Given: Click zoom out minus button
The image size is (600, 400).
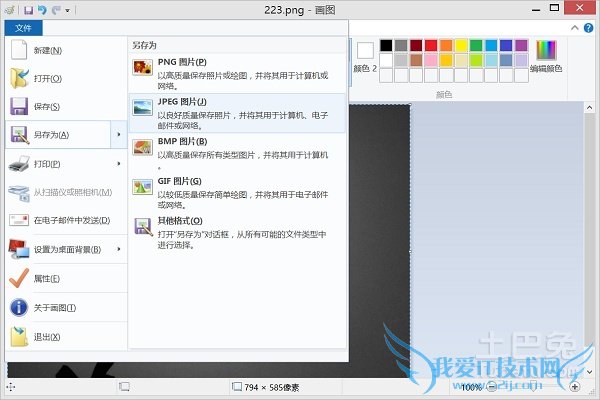Looking at the screenshot, I should [492, 387].
